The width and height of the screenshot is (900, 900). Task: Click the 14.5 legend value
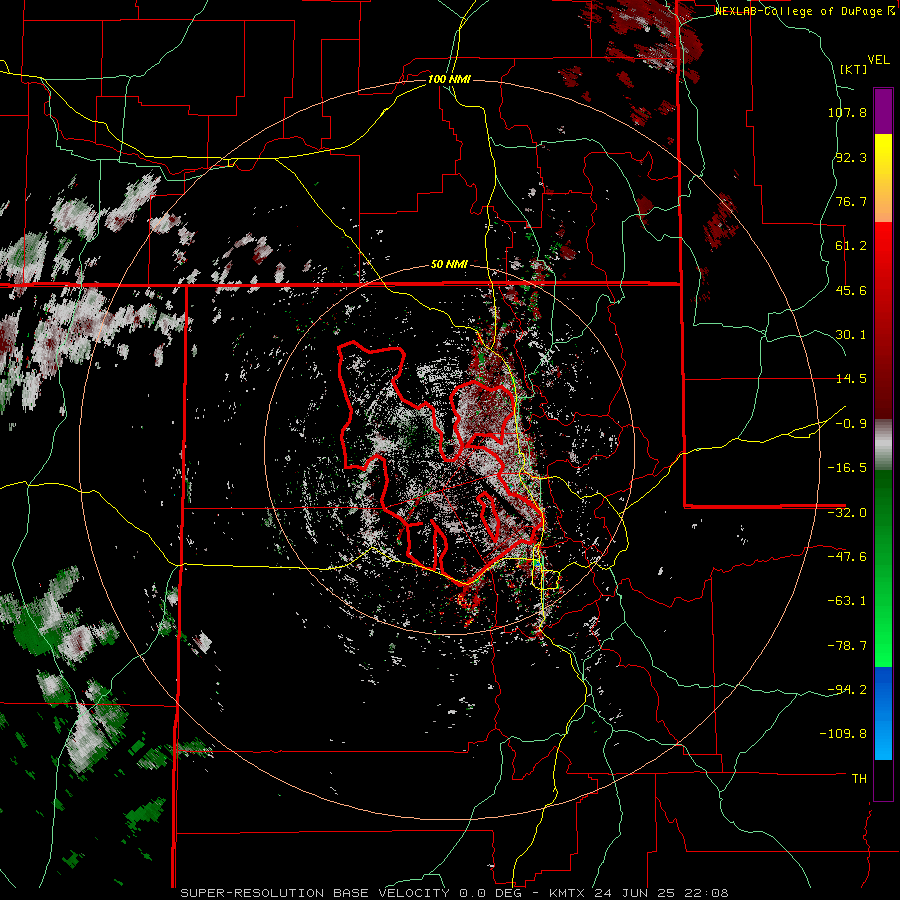coord(851,379)
